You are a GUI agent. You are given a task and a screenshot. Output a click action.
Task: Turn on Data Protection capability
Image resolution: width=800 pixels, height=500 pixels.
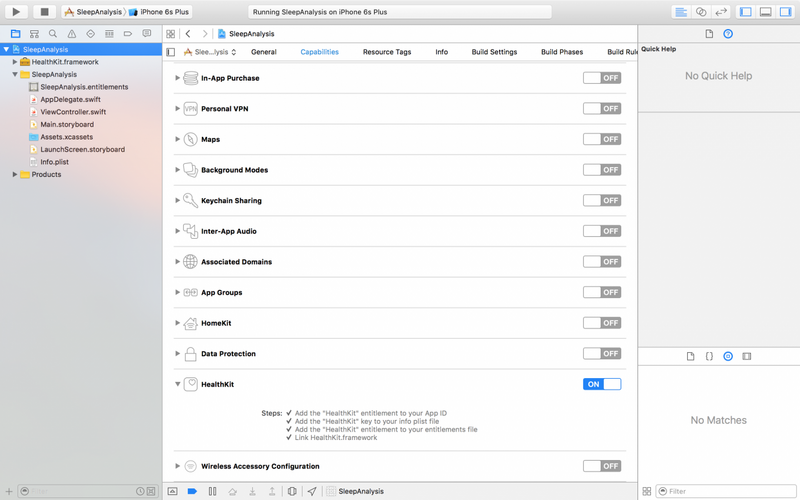tap(602, 354)
